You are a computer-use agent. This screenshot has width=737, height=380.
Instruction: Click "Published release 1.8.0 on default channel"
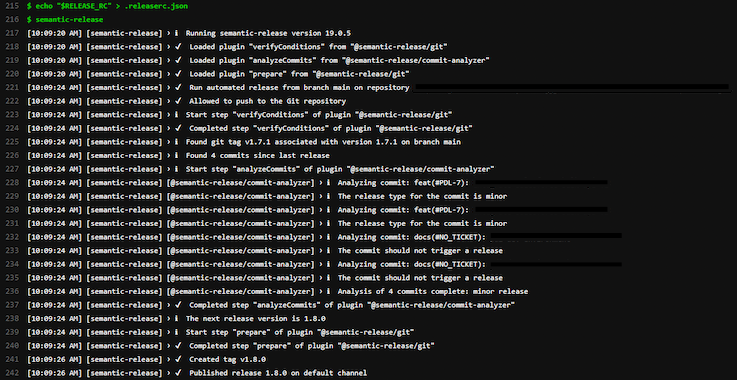pos(278,372)
